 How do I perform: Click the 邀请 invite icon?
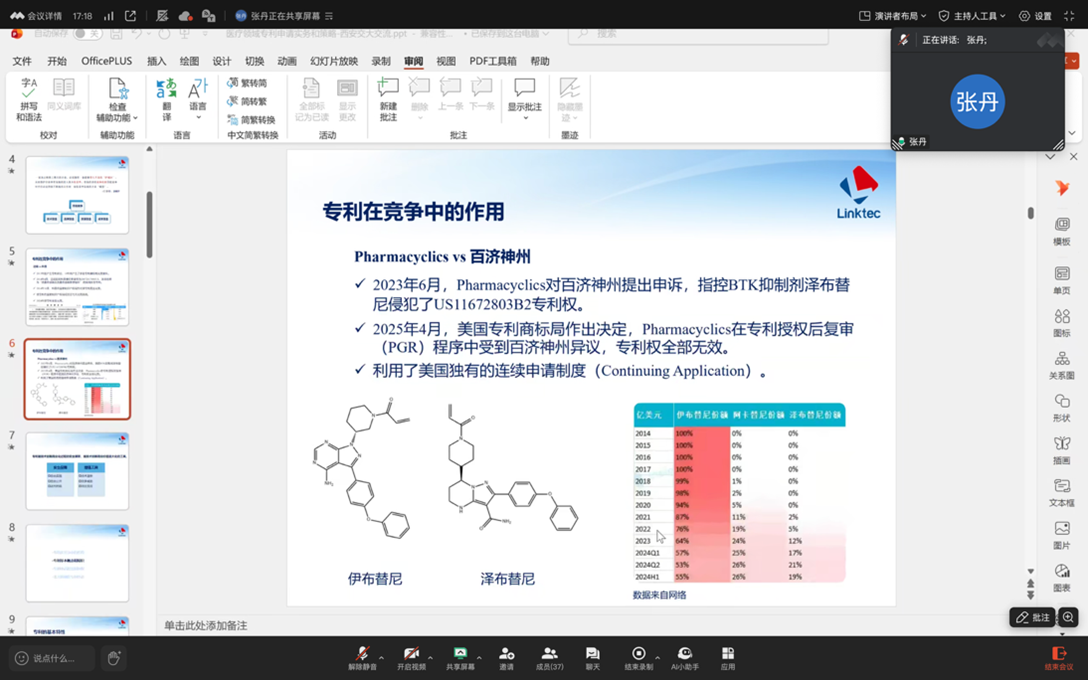click(506, 656)
